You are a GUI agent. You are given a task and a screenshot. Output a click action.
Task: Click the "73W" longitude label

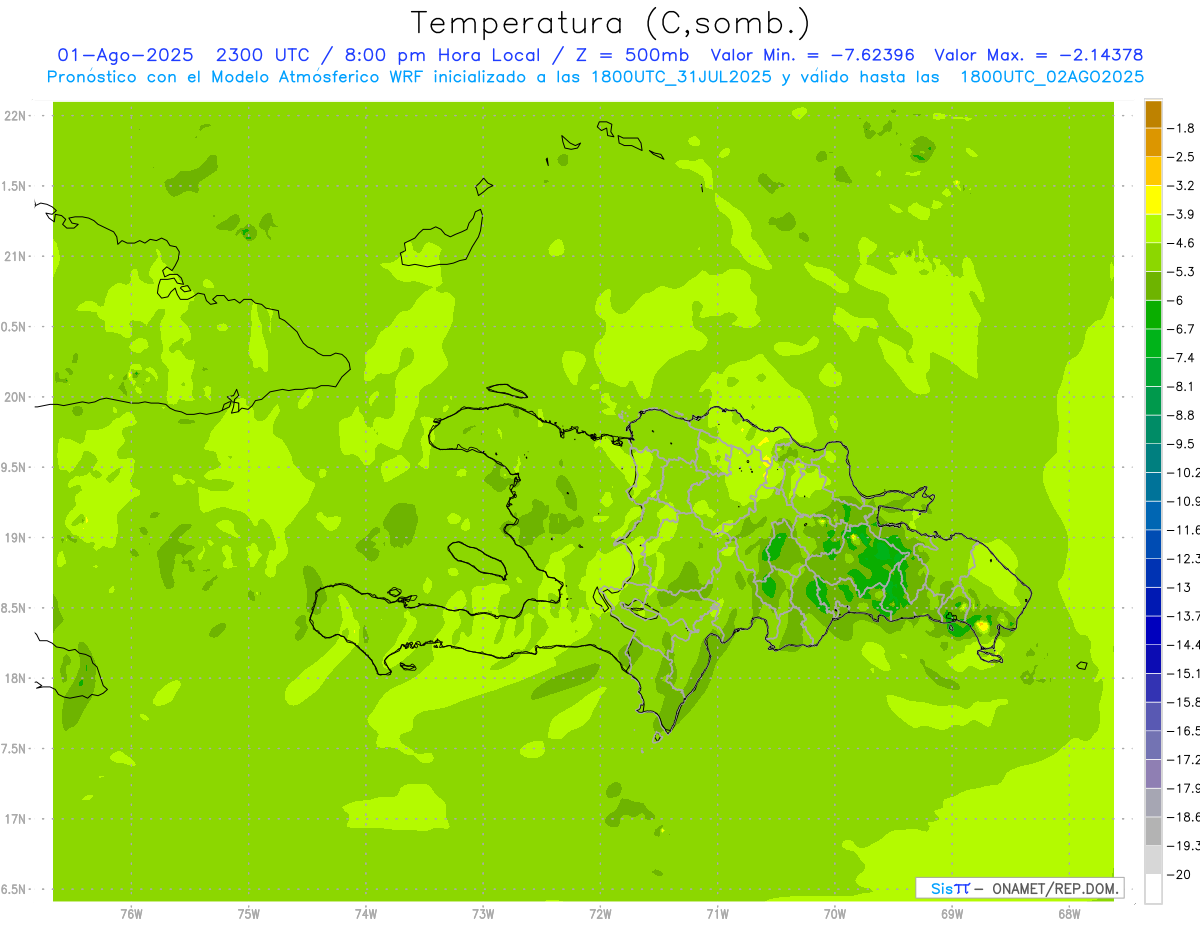click(483, 914)
